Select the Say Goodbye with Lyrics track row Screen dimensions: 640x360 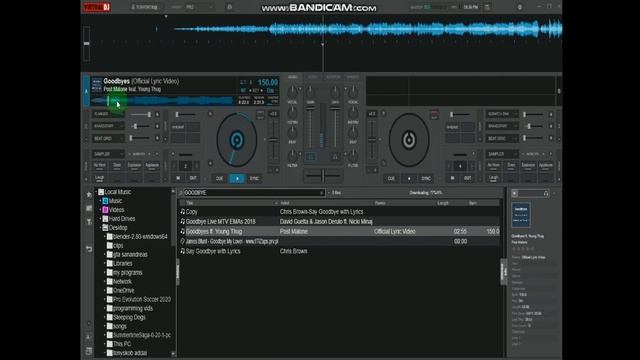click(340, 251)
